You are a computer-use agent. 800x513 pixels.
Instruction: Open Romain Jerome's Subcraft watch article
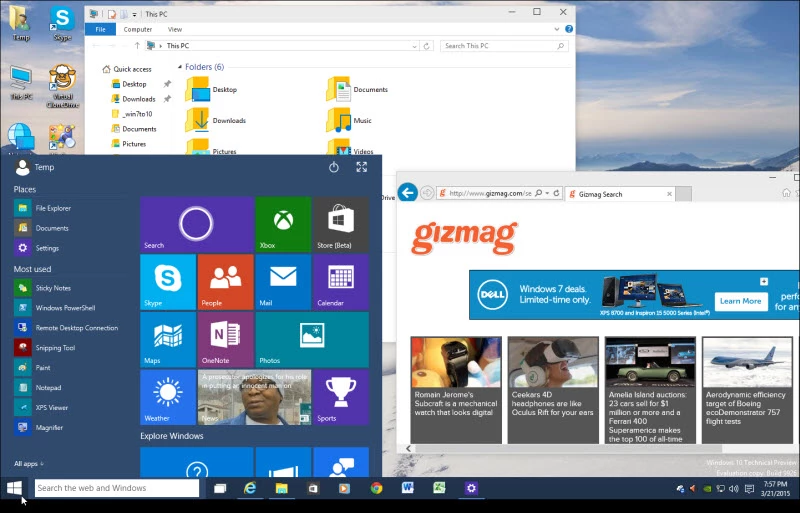(x=456, y=390)
